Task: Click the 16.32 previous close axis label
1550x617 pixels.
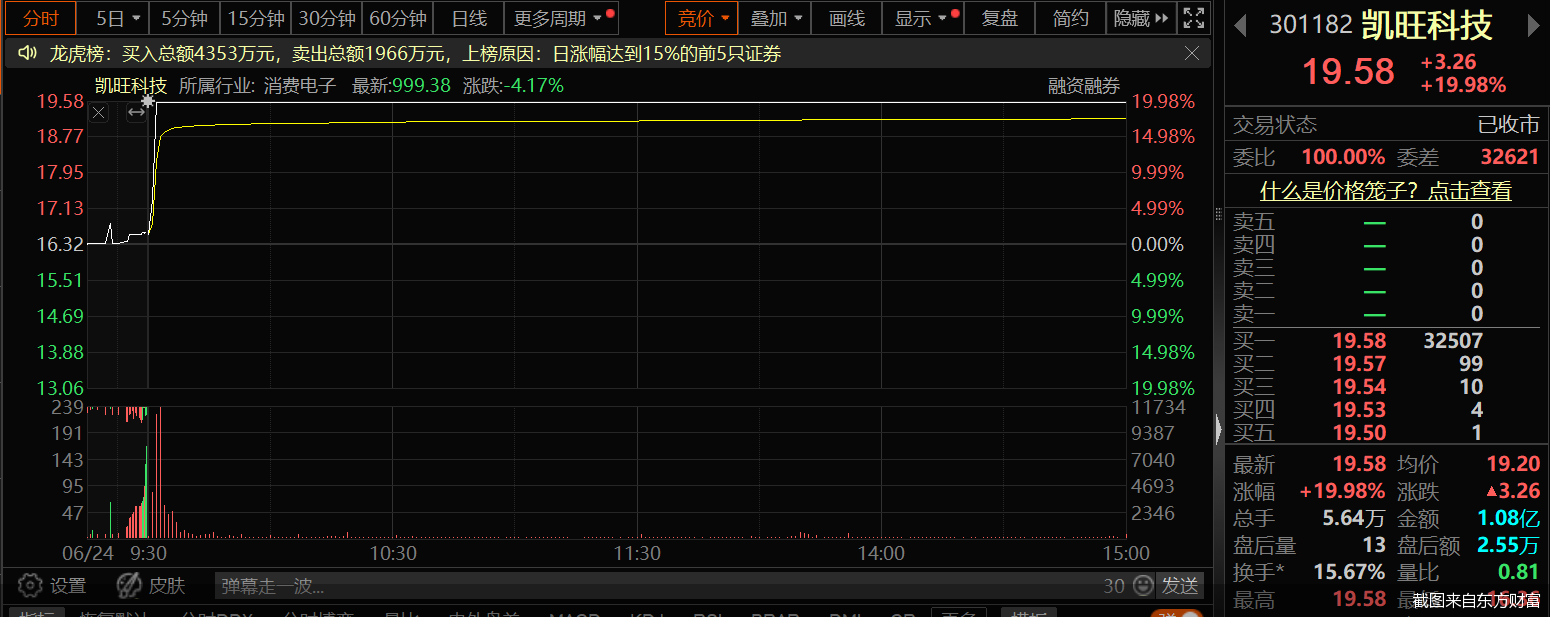Action: [60, 244]
